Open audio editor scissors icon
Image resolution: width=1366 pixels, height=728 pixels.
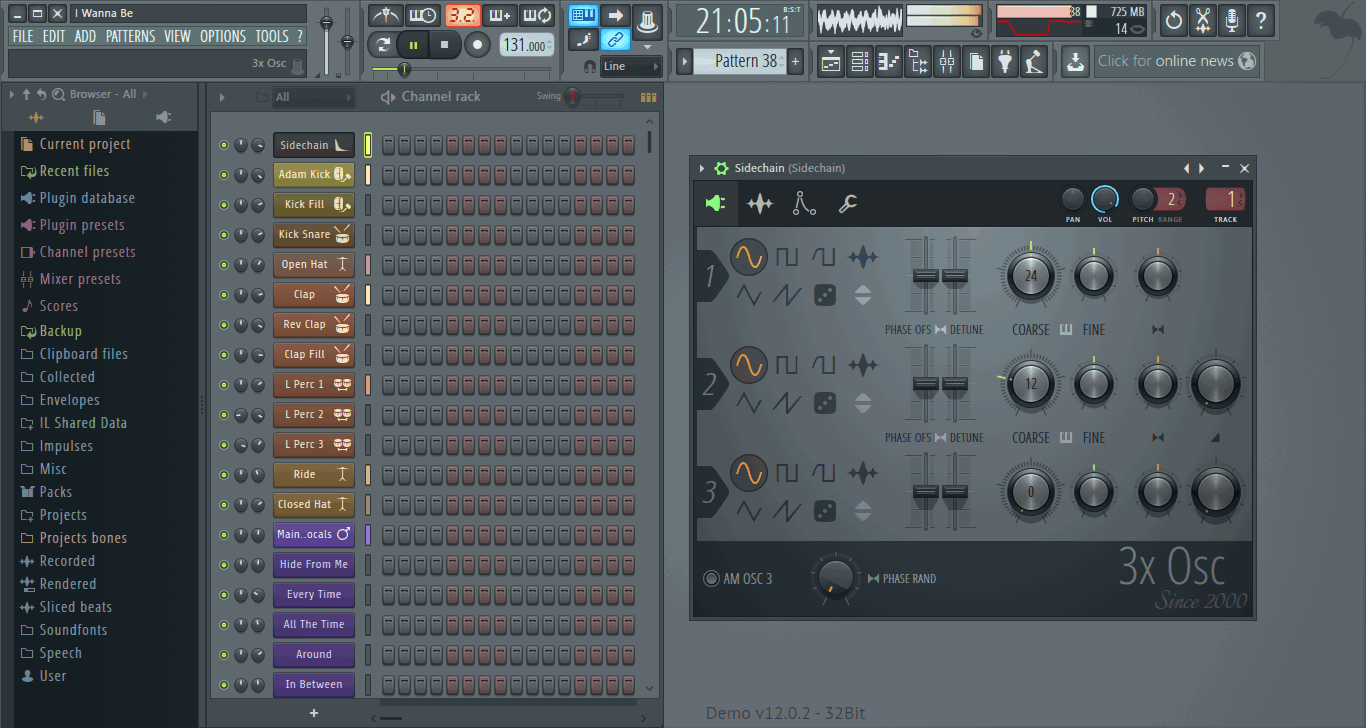pyautogui.click(x=1203, y=19)
